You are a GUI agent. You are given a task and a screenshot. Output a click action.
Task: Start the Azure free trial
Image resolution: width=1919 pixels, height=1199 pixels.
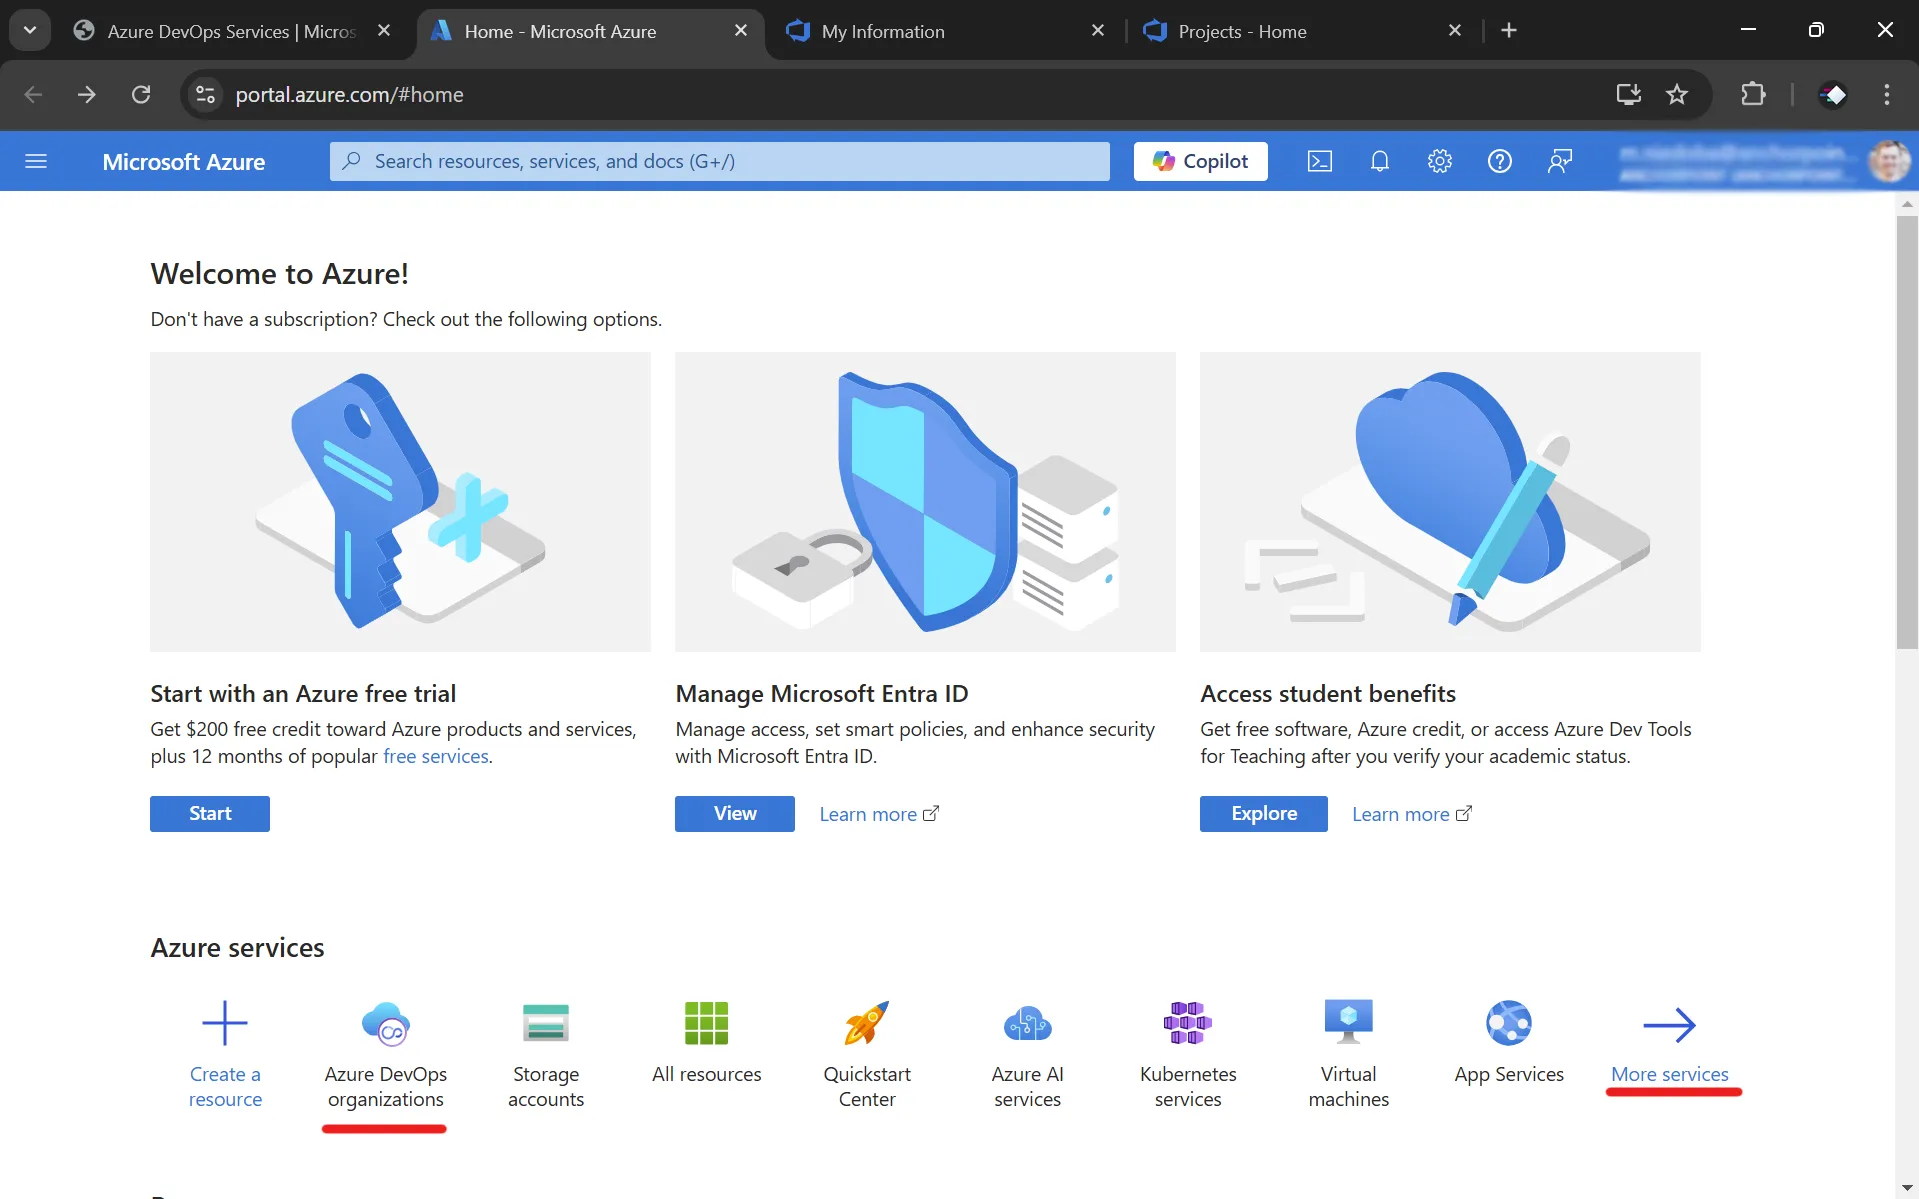(209, 813)
